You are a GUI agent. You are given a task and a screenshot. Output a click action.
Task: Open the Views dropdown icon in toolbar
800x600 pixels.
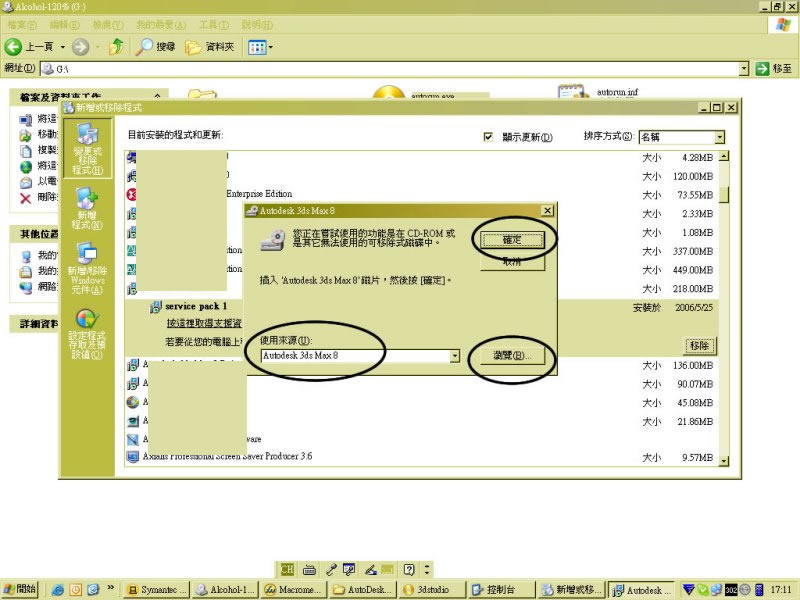[260, 47]
